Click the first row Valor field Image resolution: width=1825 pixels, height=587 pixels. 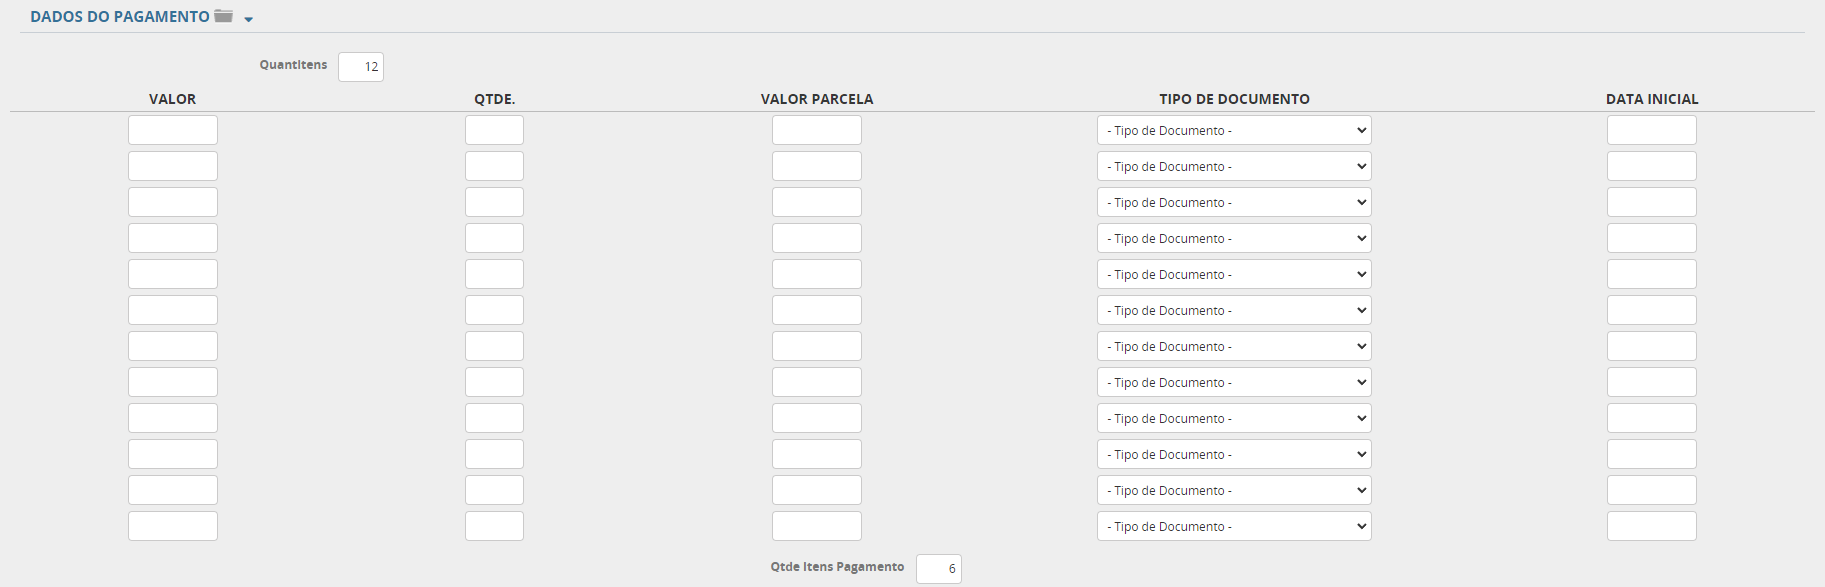pos(173,131)
